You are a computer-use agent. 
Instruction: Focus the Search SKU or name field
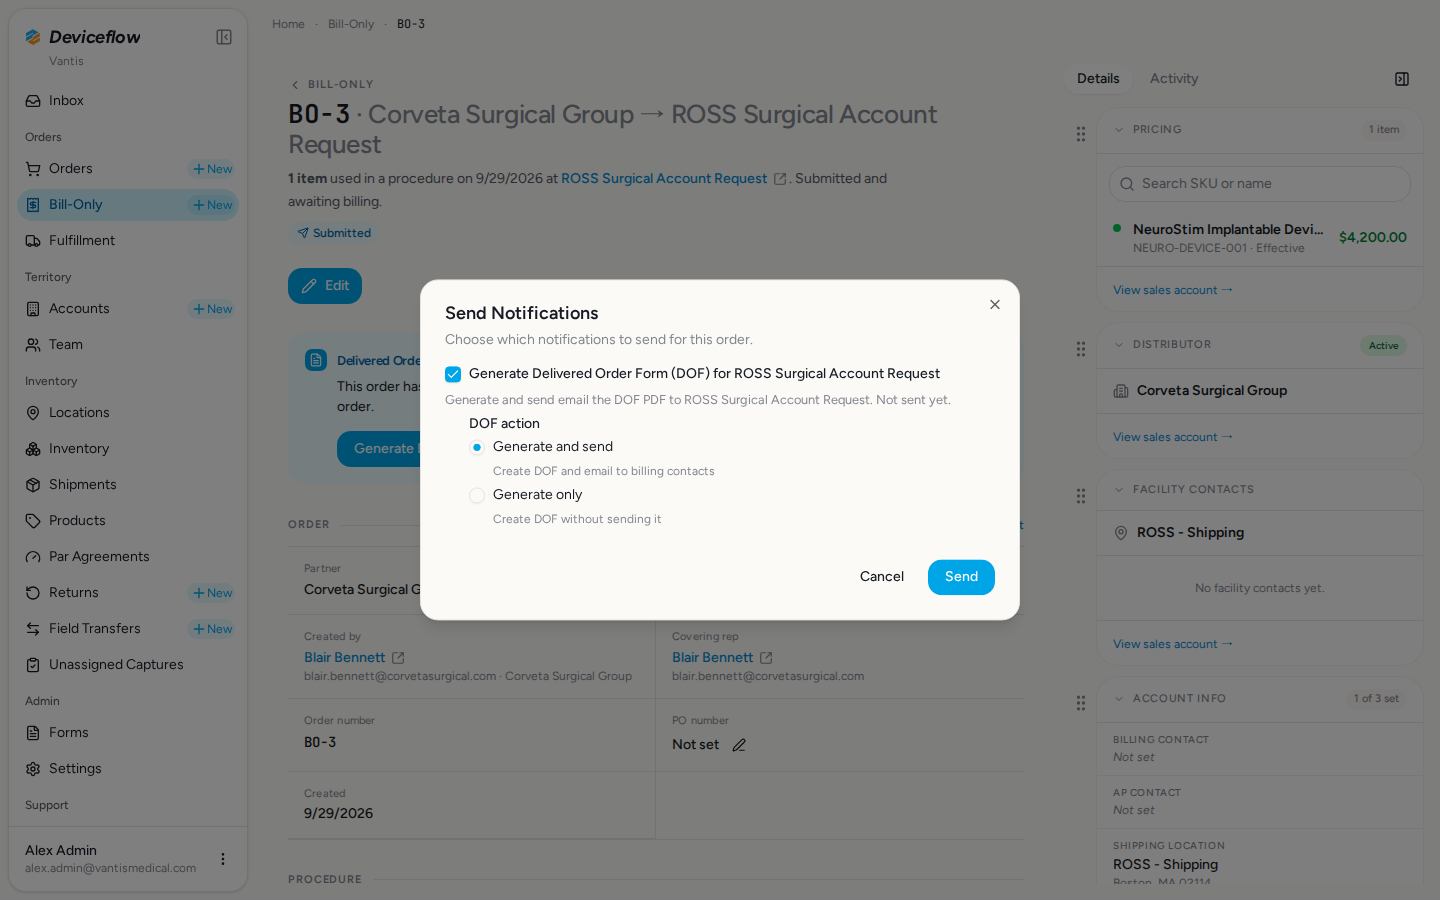point(1260,184)
